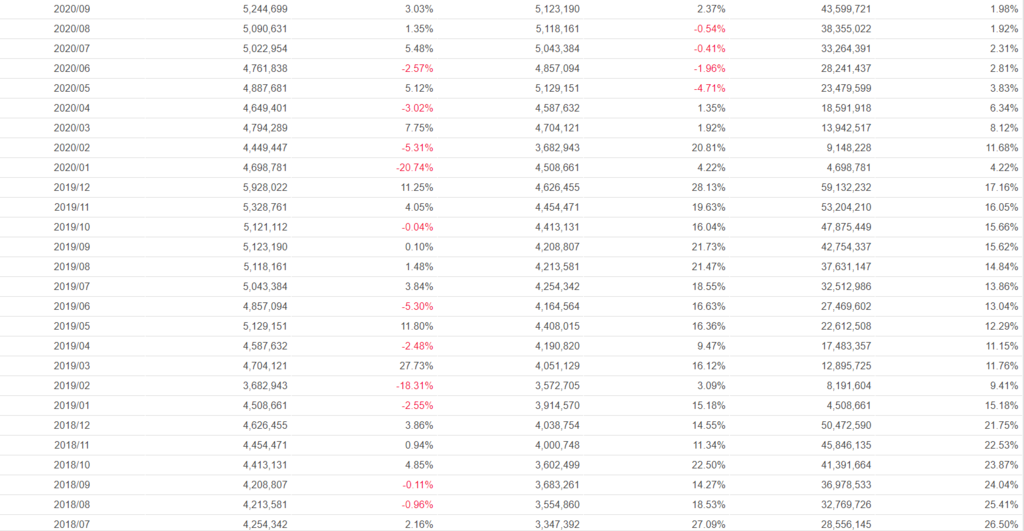Select the value 43,599,721
Viewport: 1024px width, 531px height.
point(843,9)
